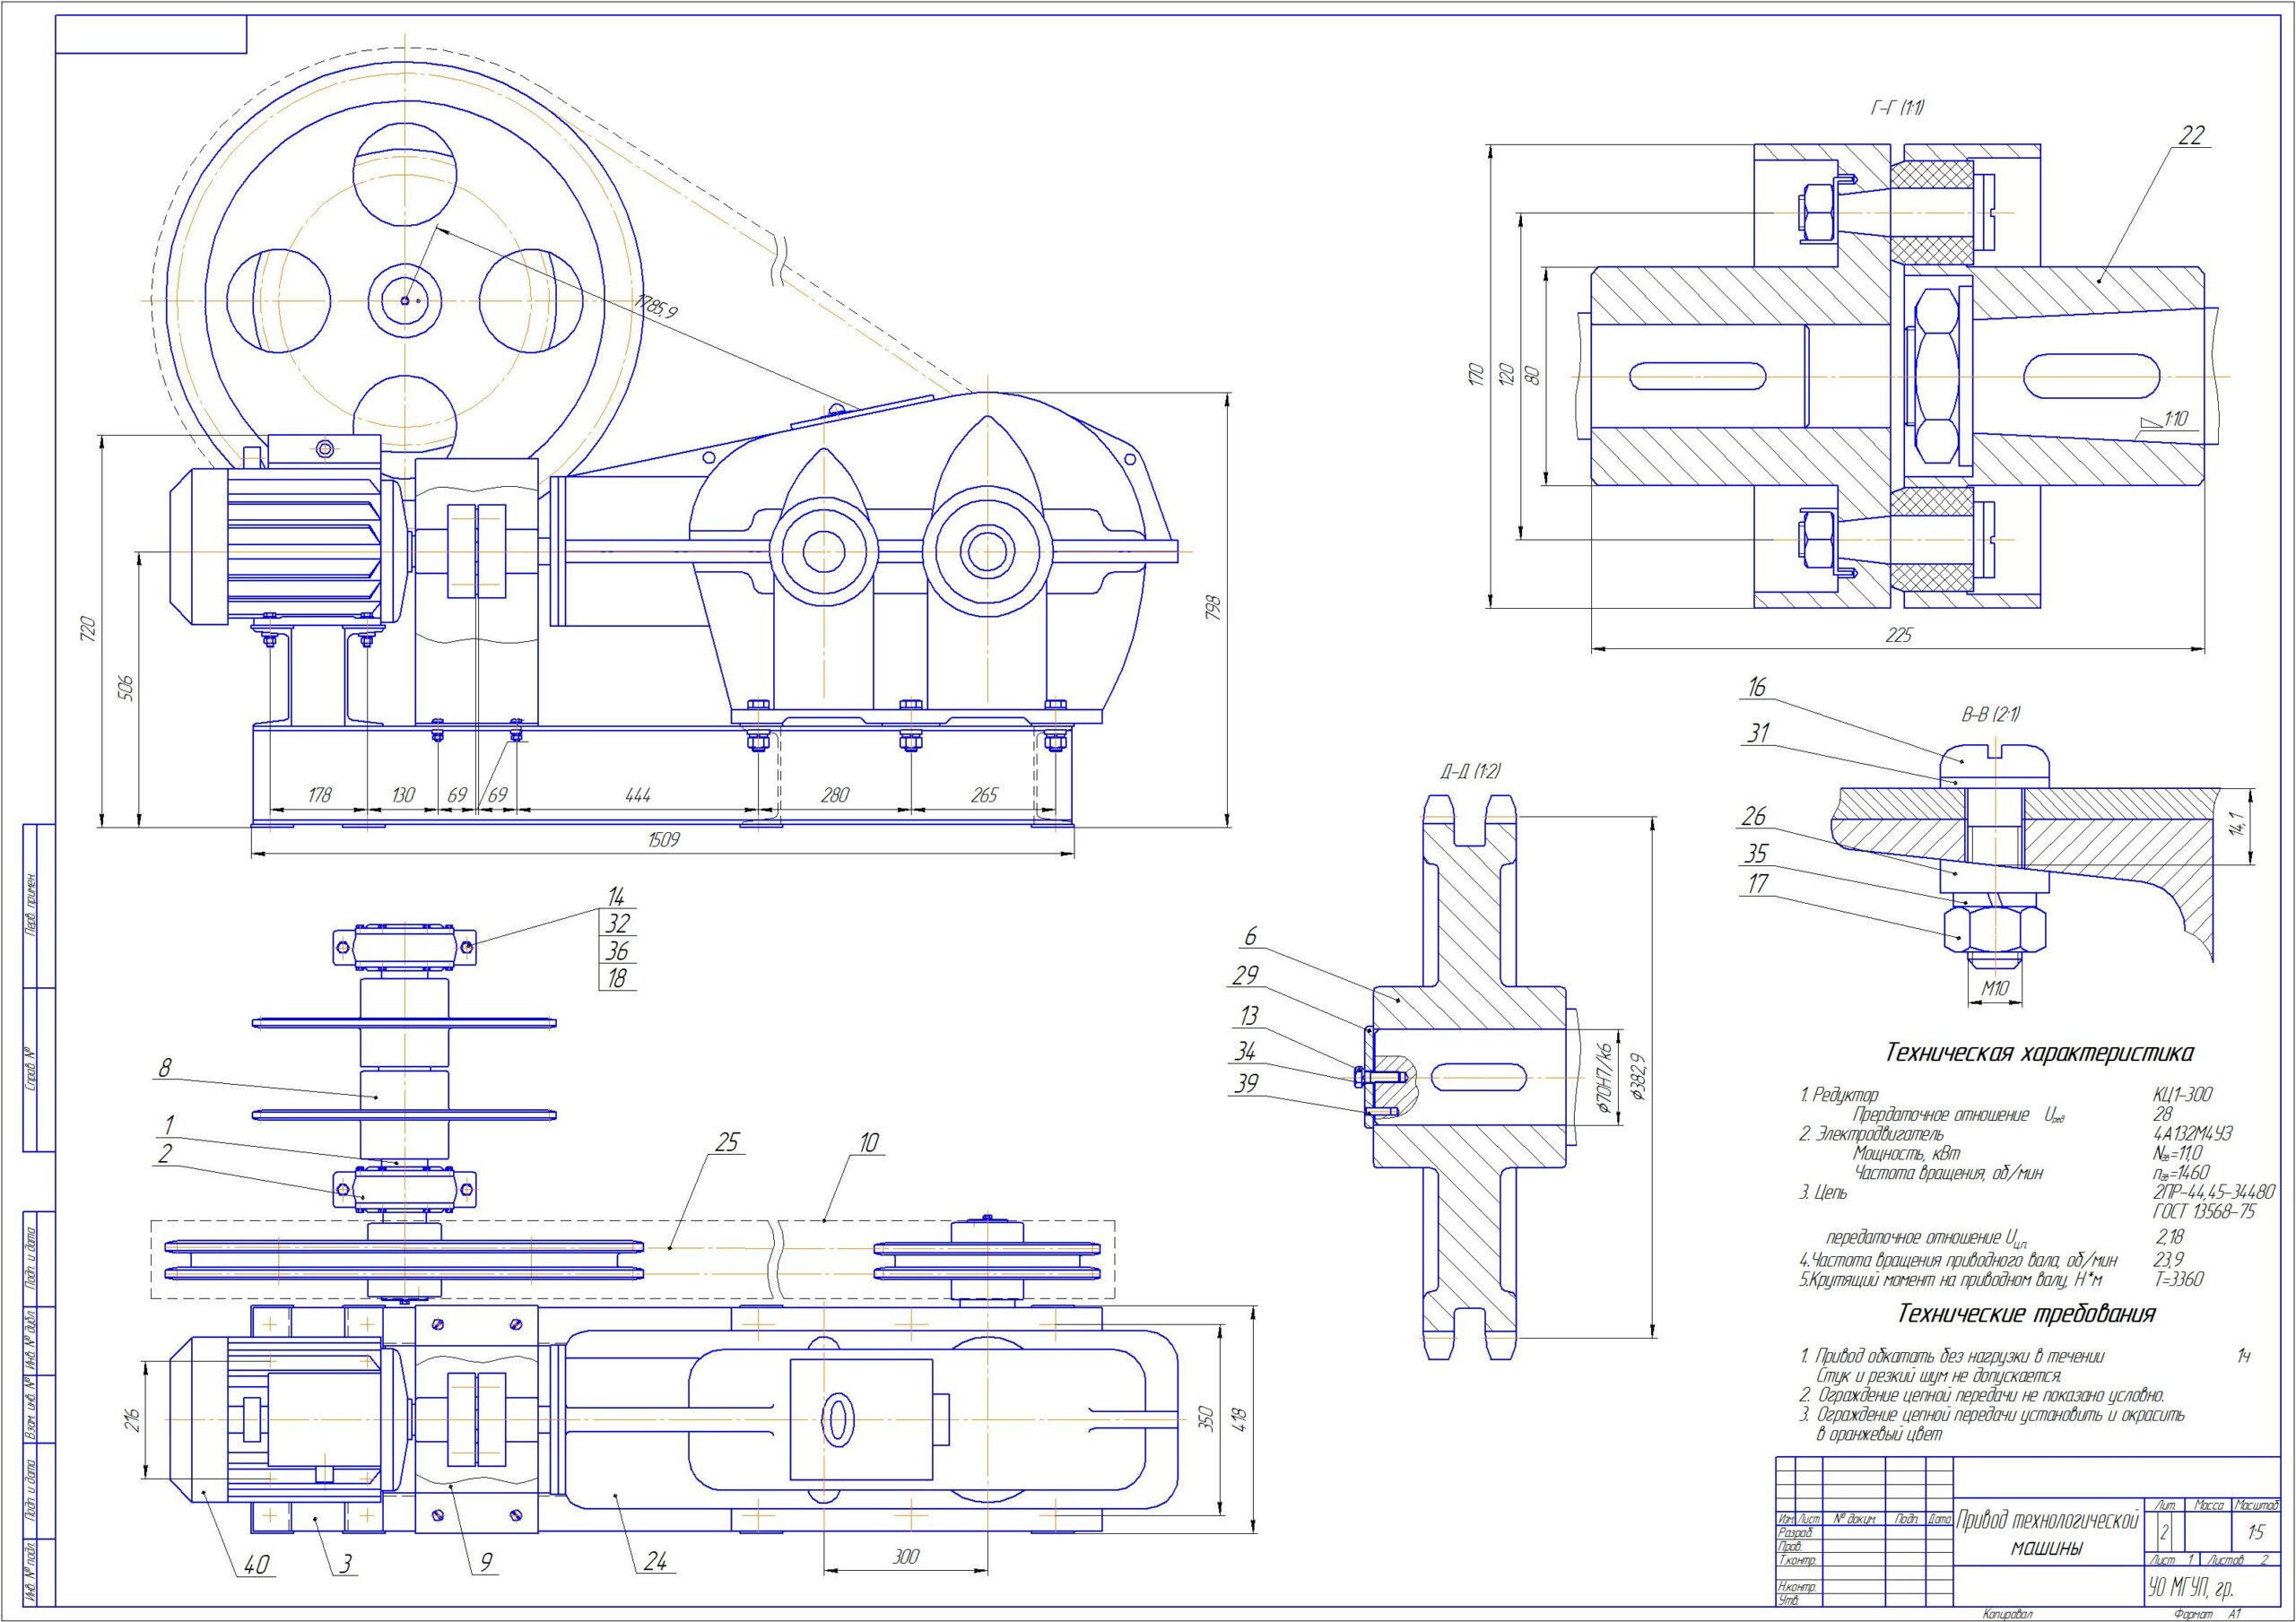Select the dimension value 444
Viewport: 2296px width, 1622px height.
638,796
